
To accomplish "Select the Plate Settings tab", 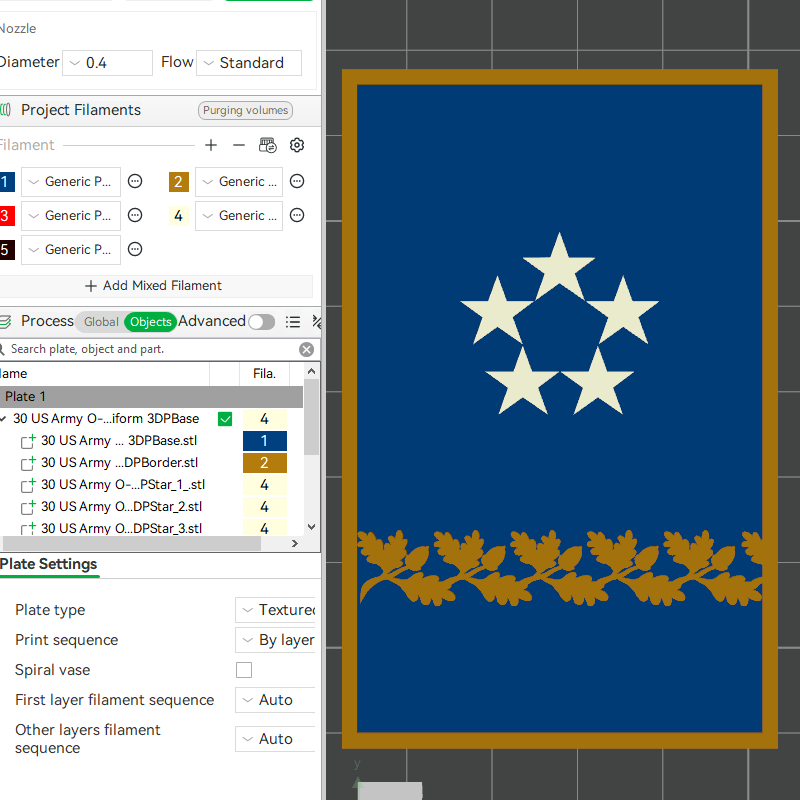I will click(48, 564).
